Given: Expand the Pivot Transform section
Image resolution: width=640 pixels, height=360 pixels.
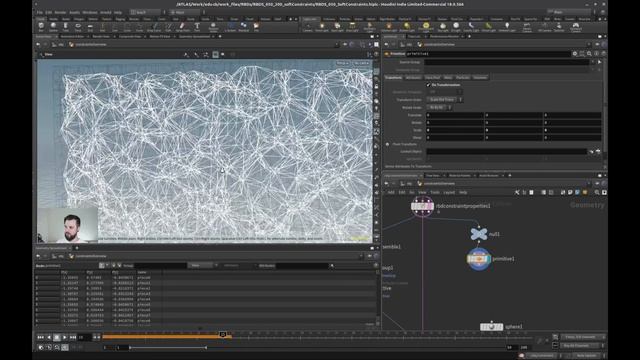Looking at the screenshot, I should [x=387, y=144].
